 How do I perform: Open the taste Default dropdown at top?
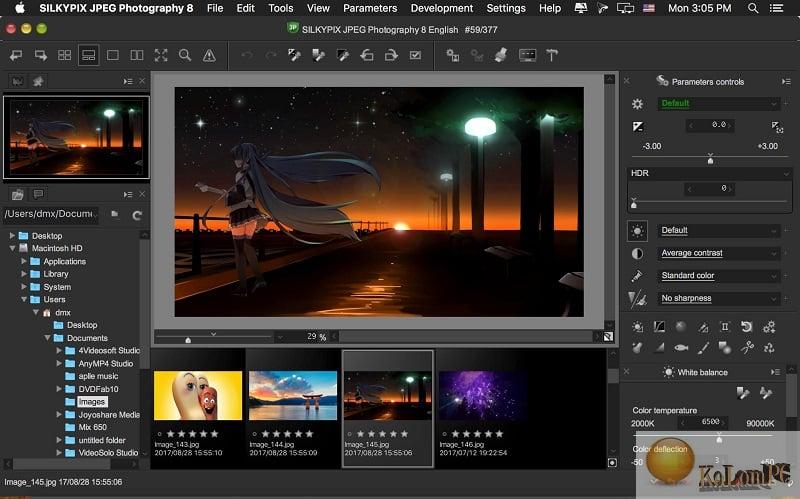(718, 104)
